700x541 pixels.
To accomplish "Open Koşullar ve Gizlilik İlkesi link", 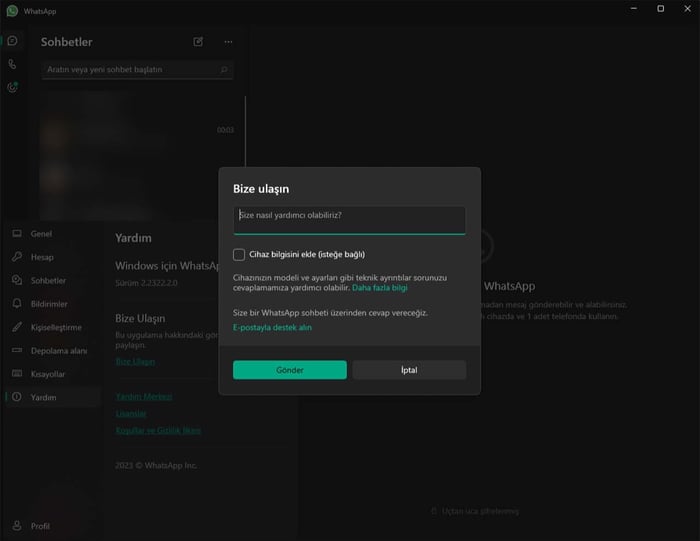I will (x=158, y=430).
